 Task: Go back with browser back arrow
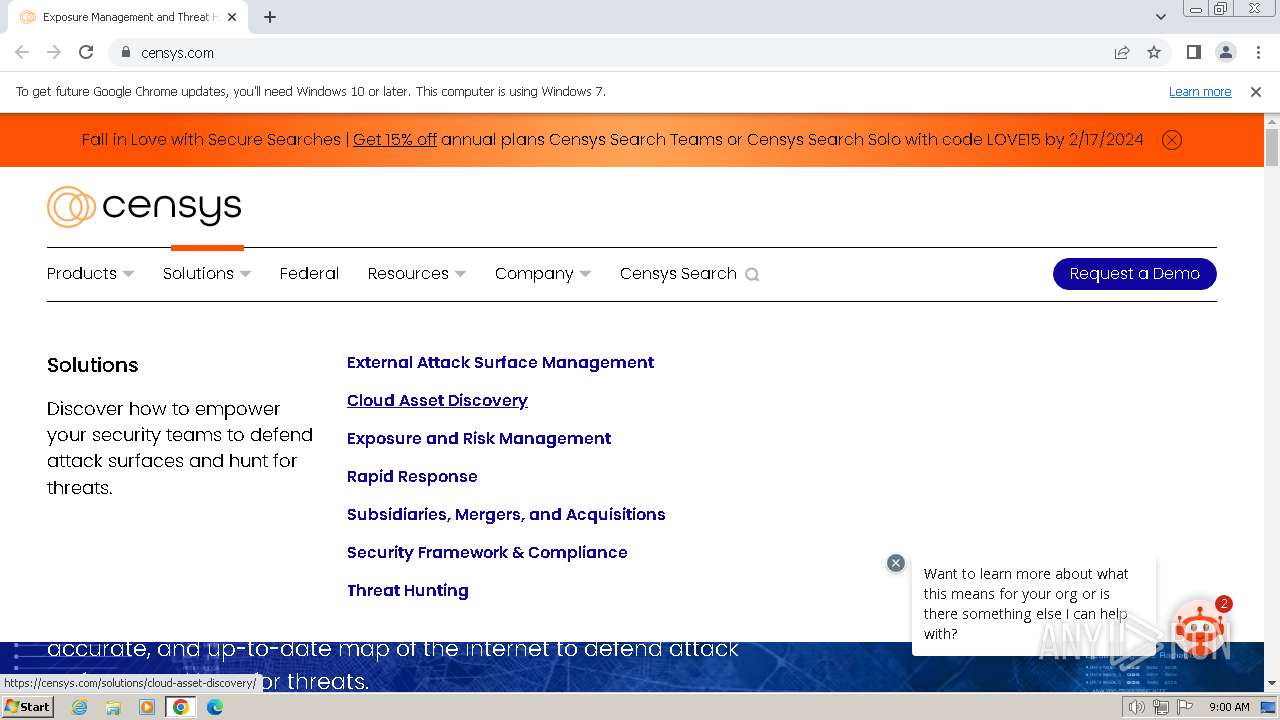coord(22,52)
